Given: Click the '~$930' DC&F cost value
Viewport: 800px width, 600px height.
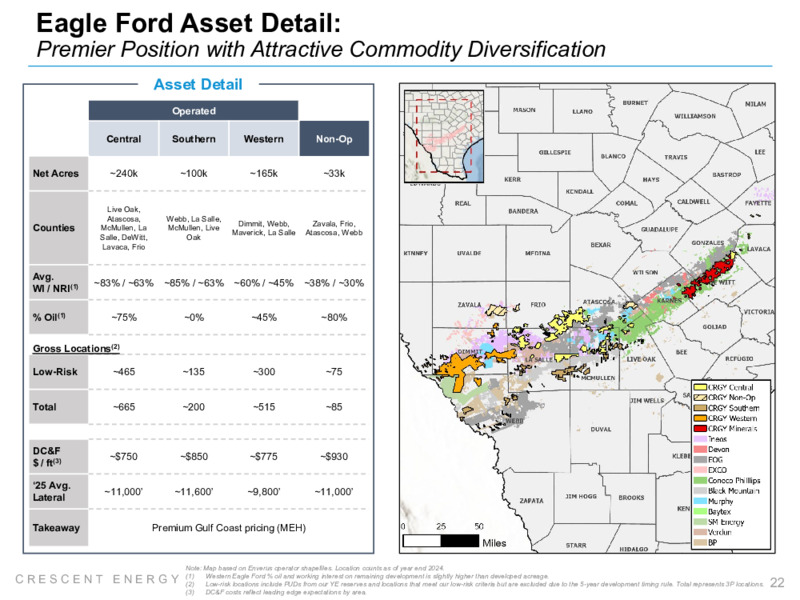Looking at the screenshot, I should click(x=334, y=457).
